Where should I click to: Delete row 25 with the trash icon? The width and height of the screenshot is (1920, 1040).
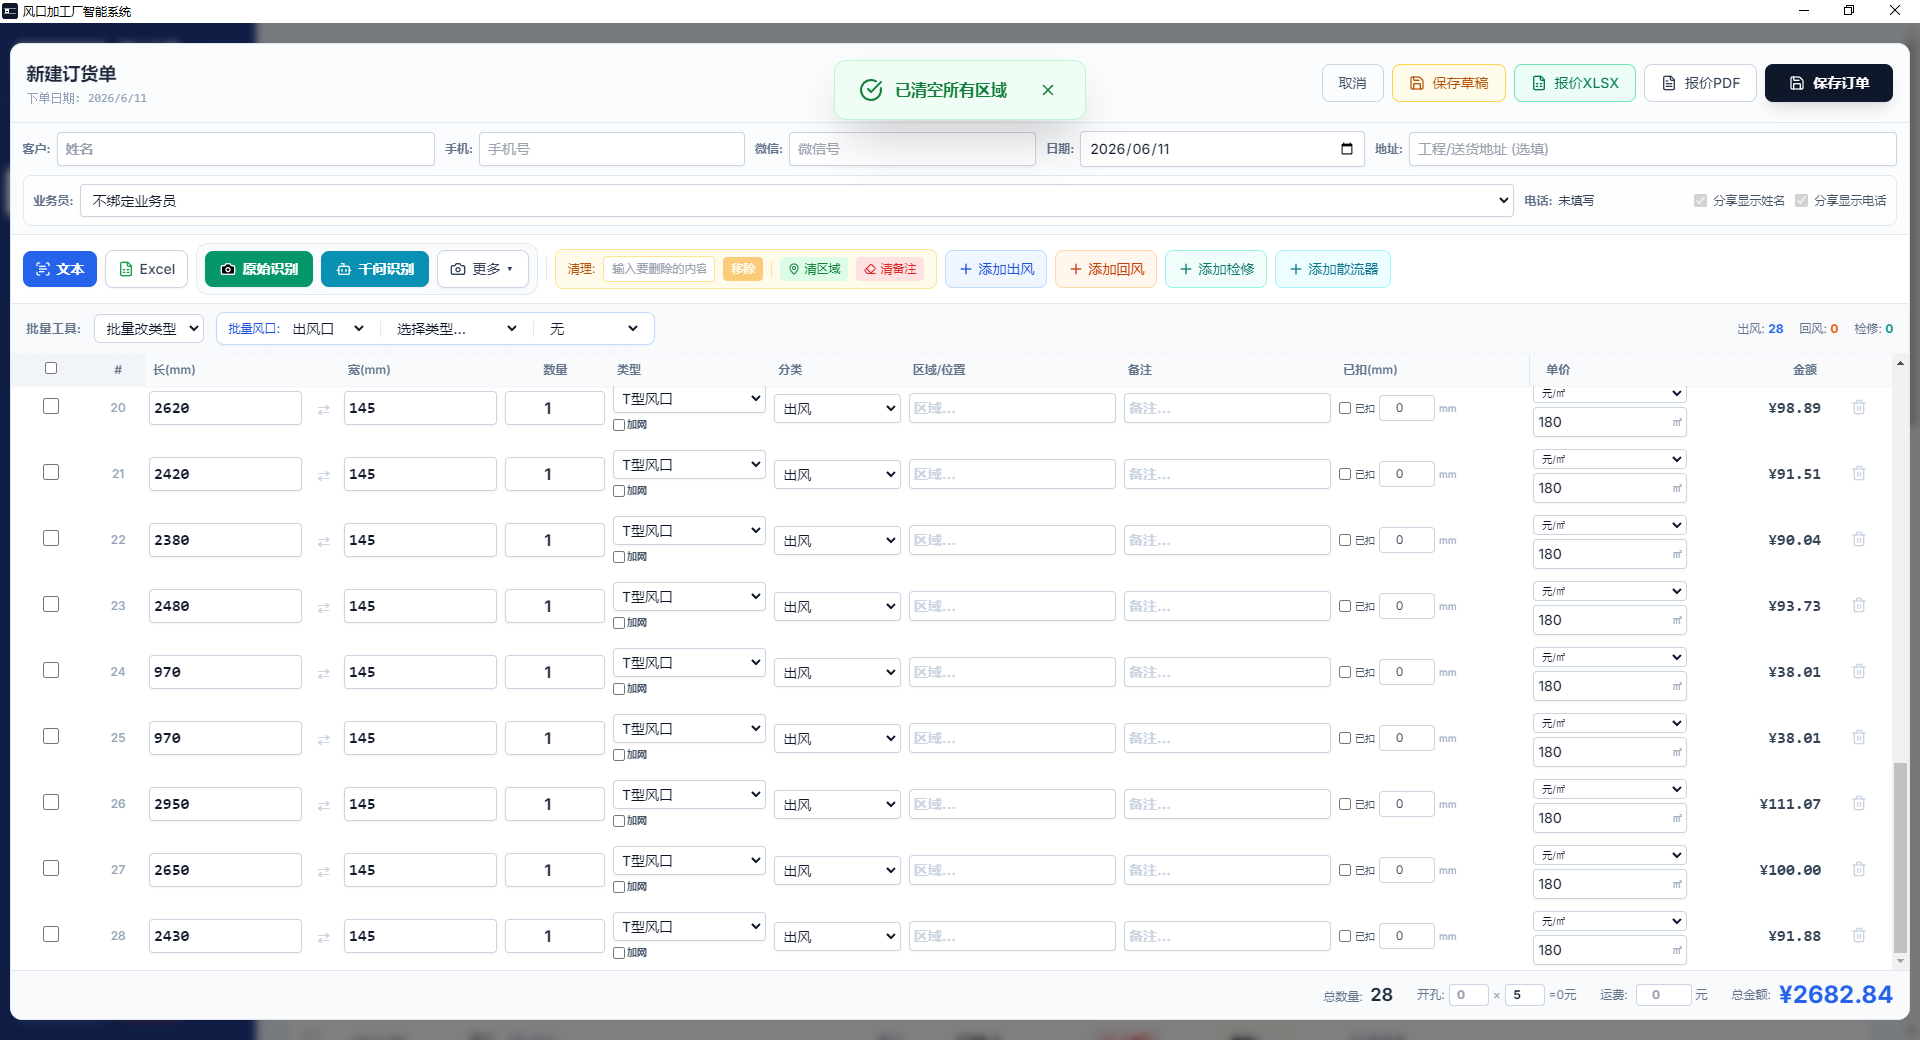click(x=1859, y=737)
